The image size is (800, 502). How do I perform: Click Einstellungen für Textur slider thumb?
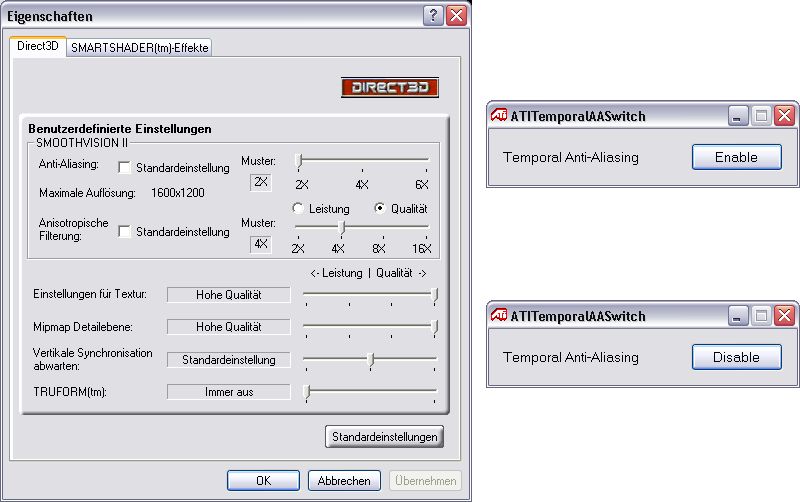tap(435, 295)
